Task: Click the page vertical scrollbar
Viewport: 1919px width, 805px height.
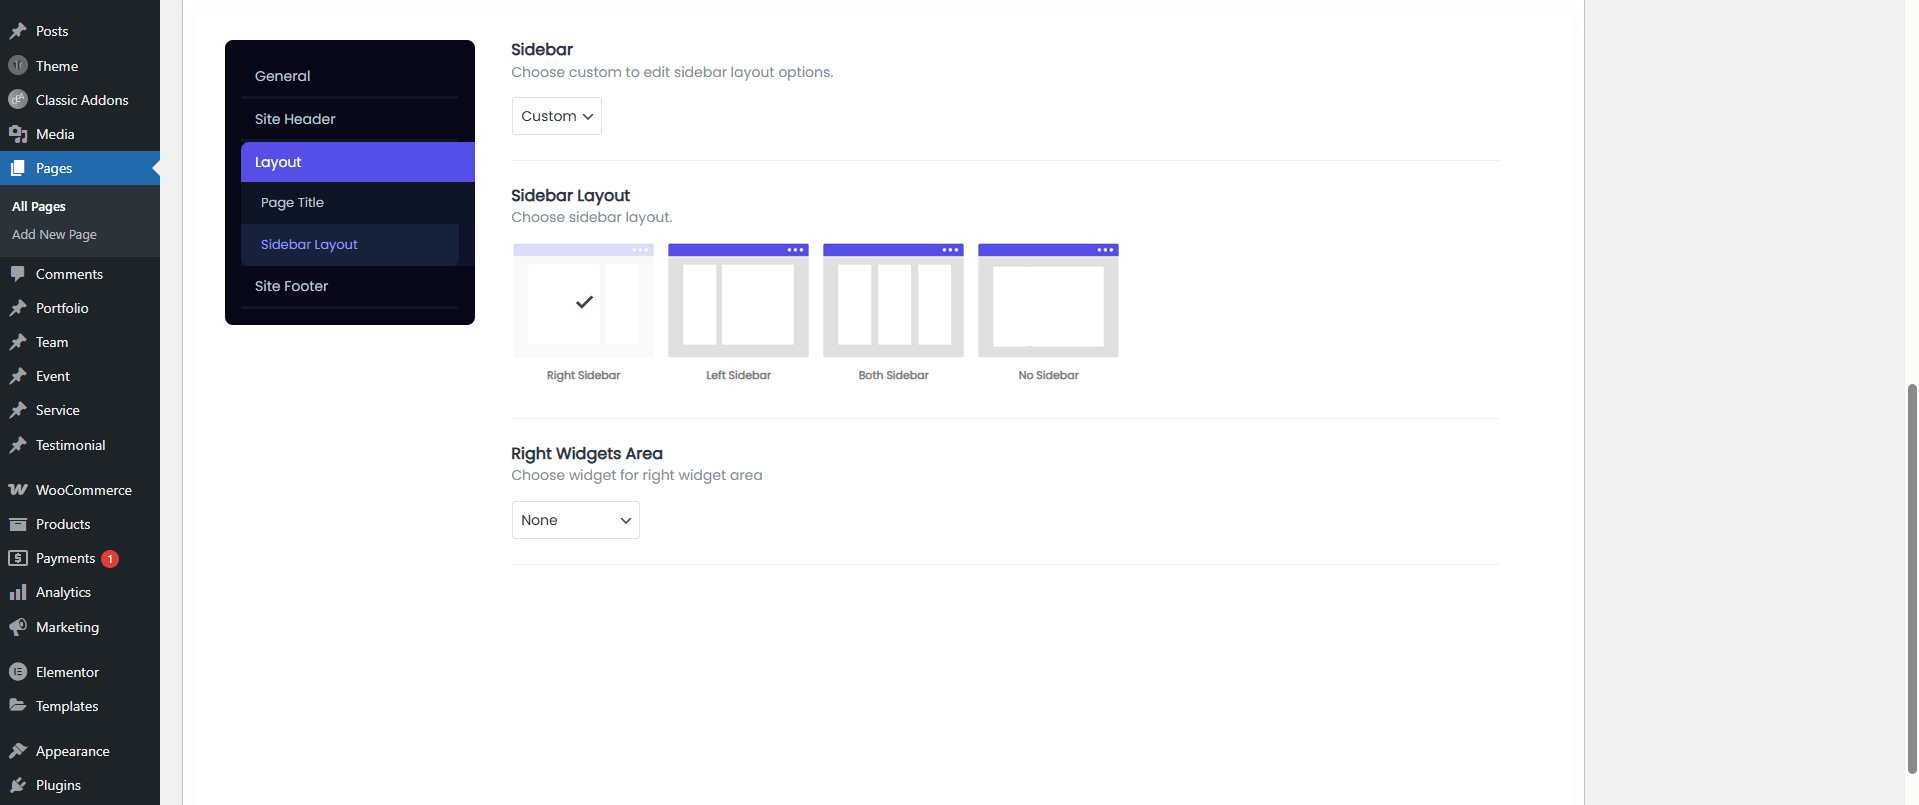Action: [1912, 578]
